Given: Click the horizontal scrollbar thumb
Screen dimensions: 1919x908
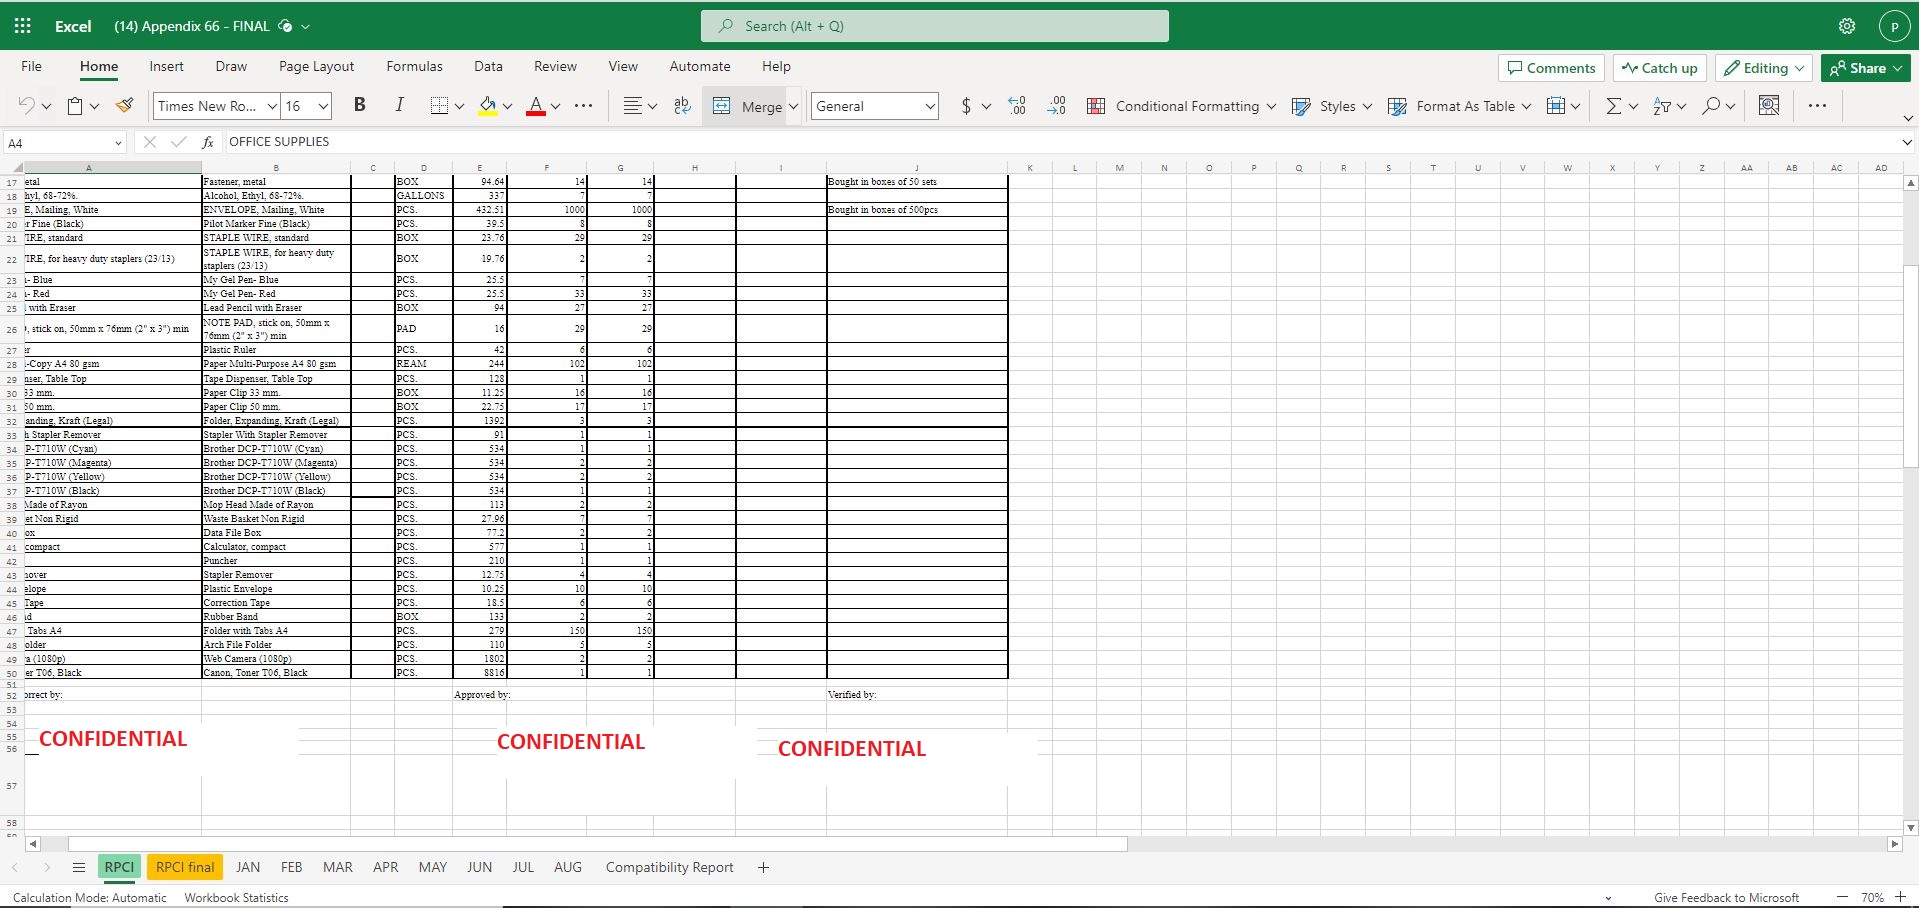Looking at the screenshot, I should pyautogui.click(x=597, y=844).
